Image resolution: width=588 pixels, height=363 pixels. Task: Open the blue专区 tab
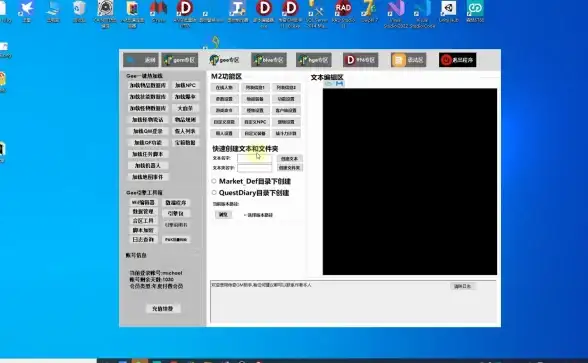269,60
